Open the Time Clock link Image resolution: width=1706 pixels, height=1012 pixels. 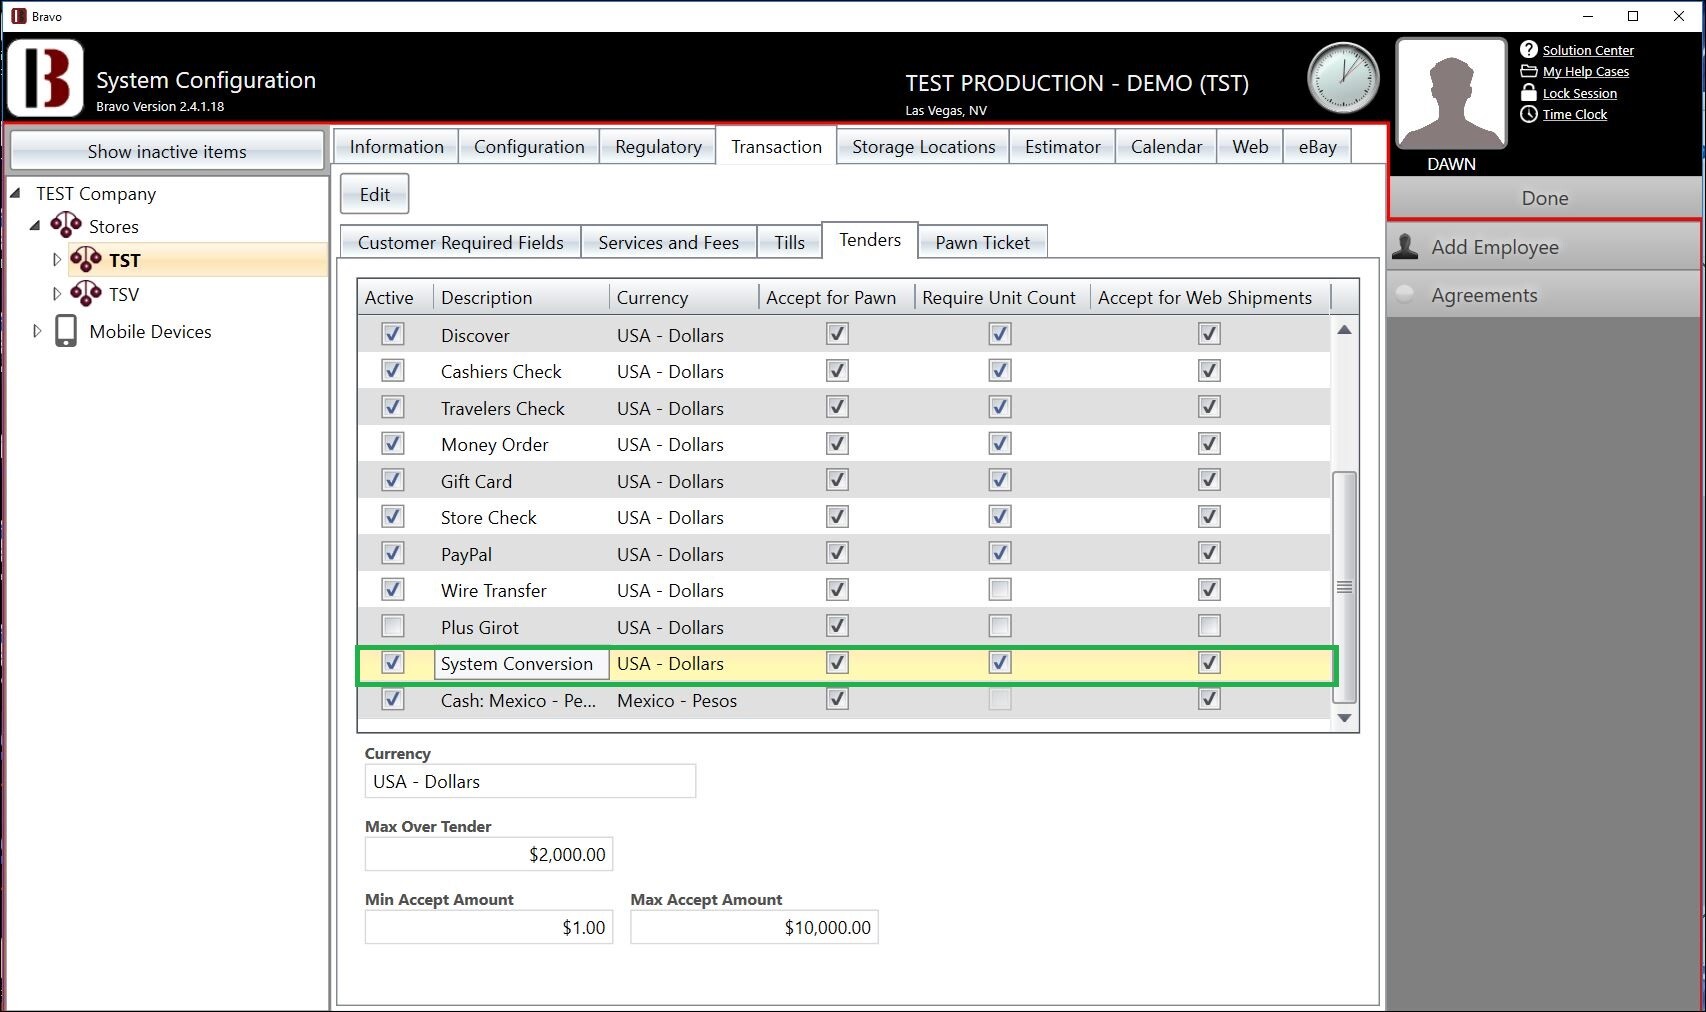(1575, 114)
